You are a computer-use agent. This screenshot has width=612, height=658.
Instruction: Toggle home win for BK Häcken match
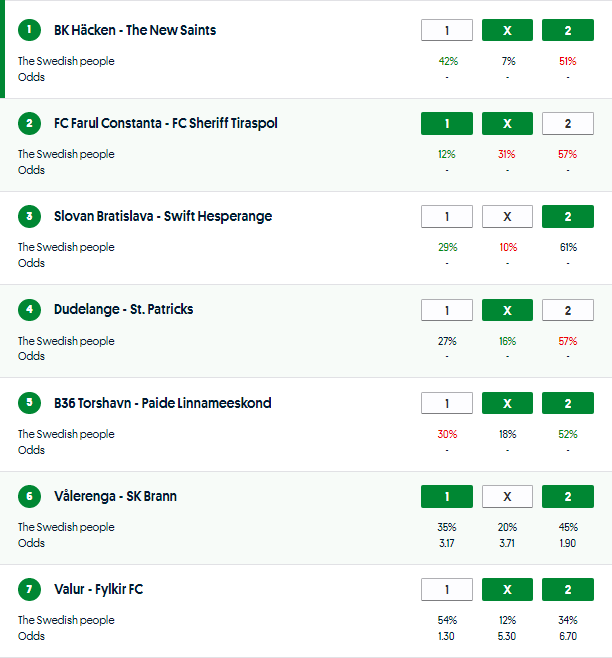(x=447, y=30)
